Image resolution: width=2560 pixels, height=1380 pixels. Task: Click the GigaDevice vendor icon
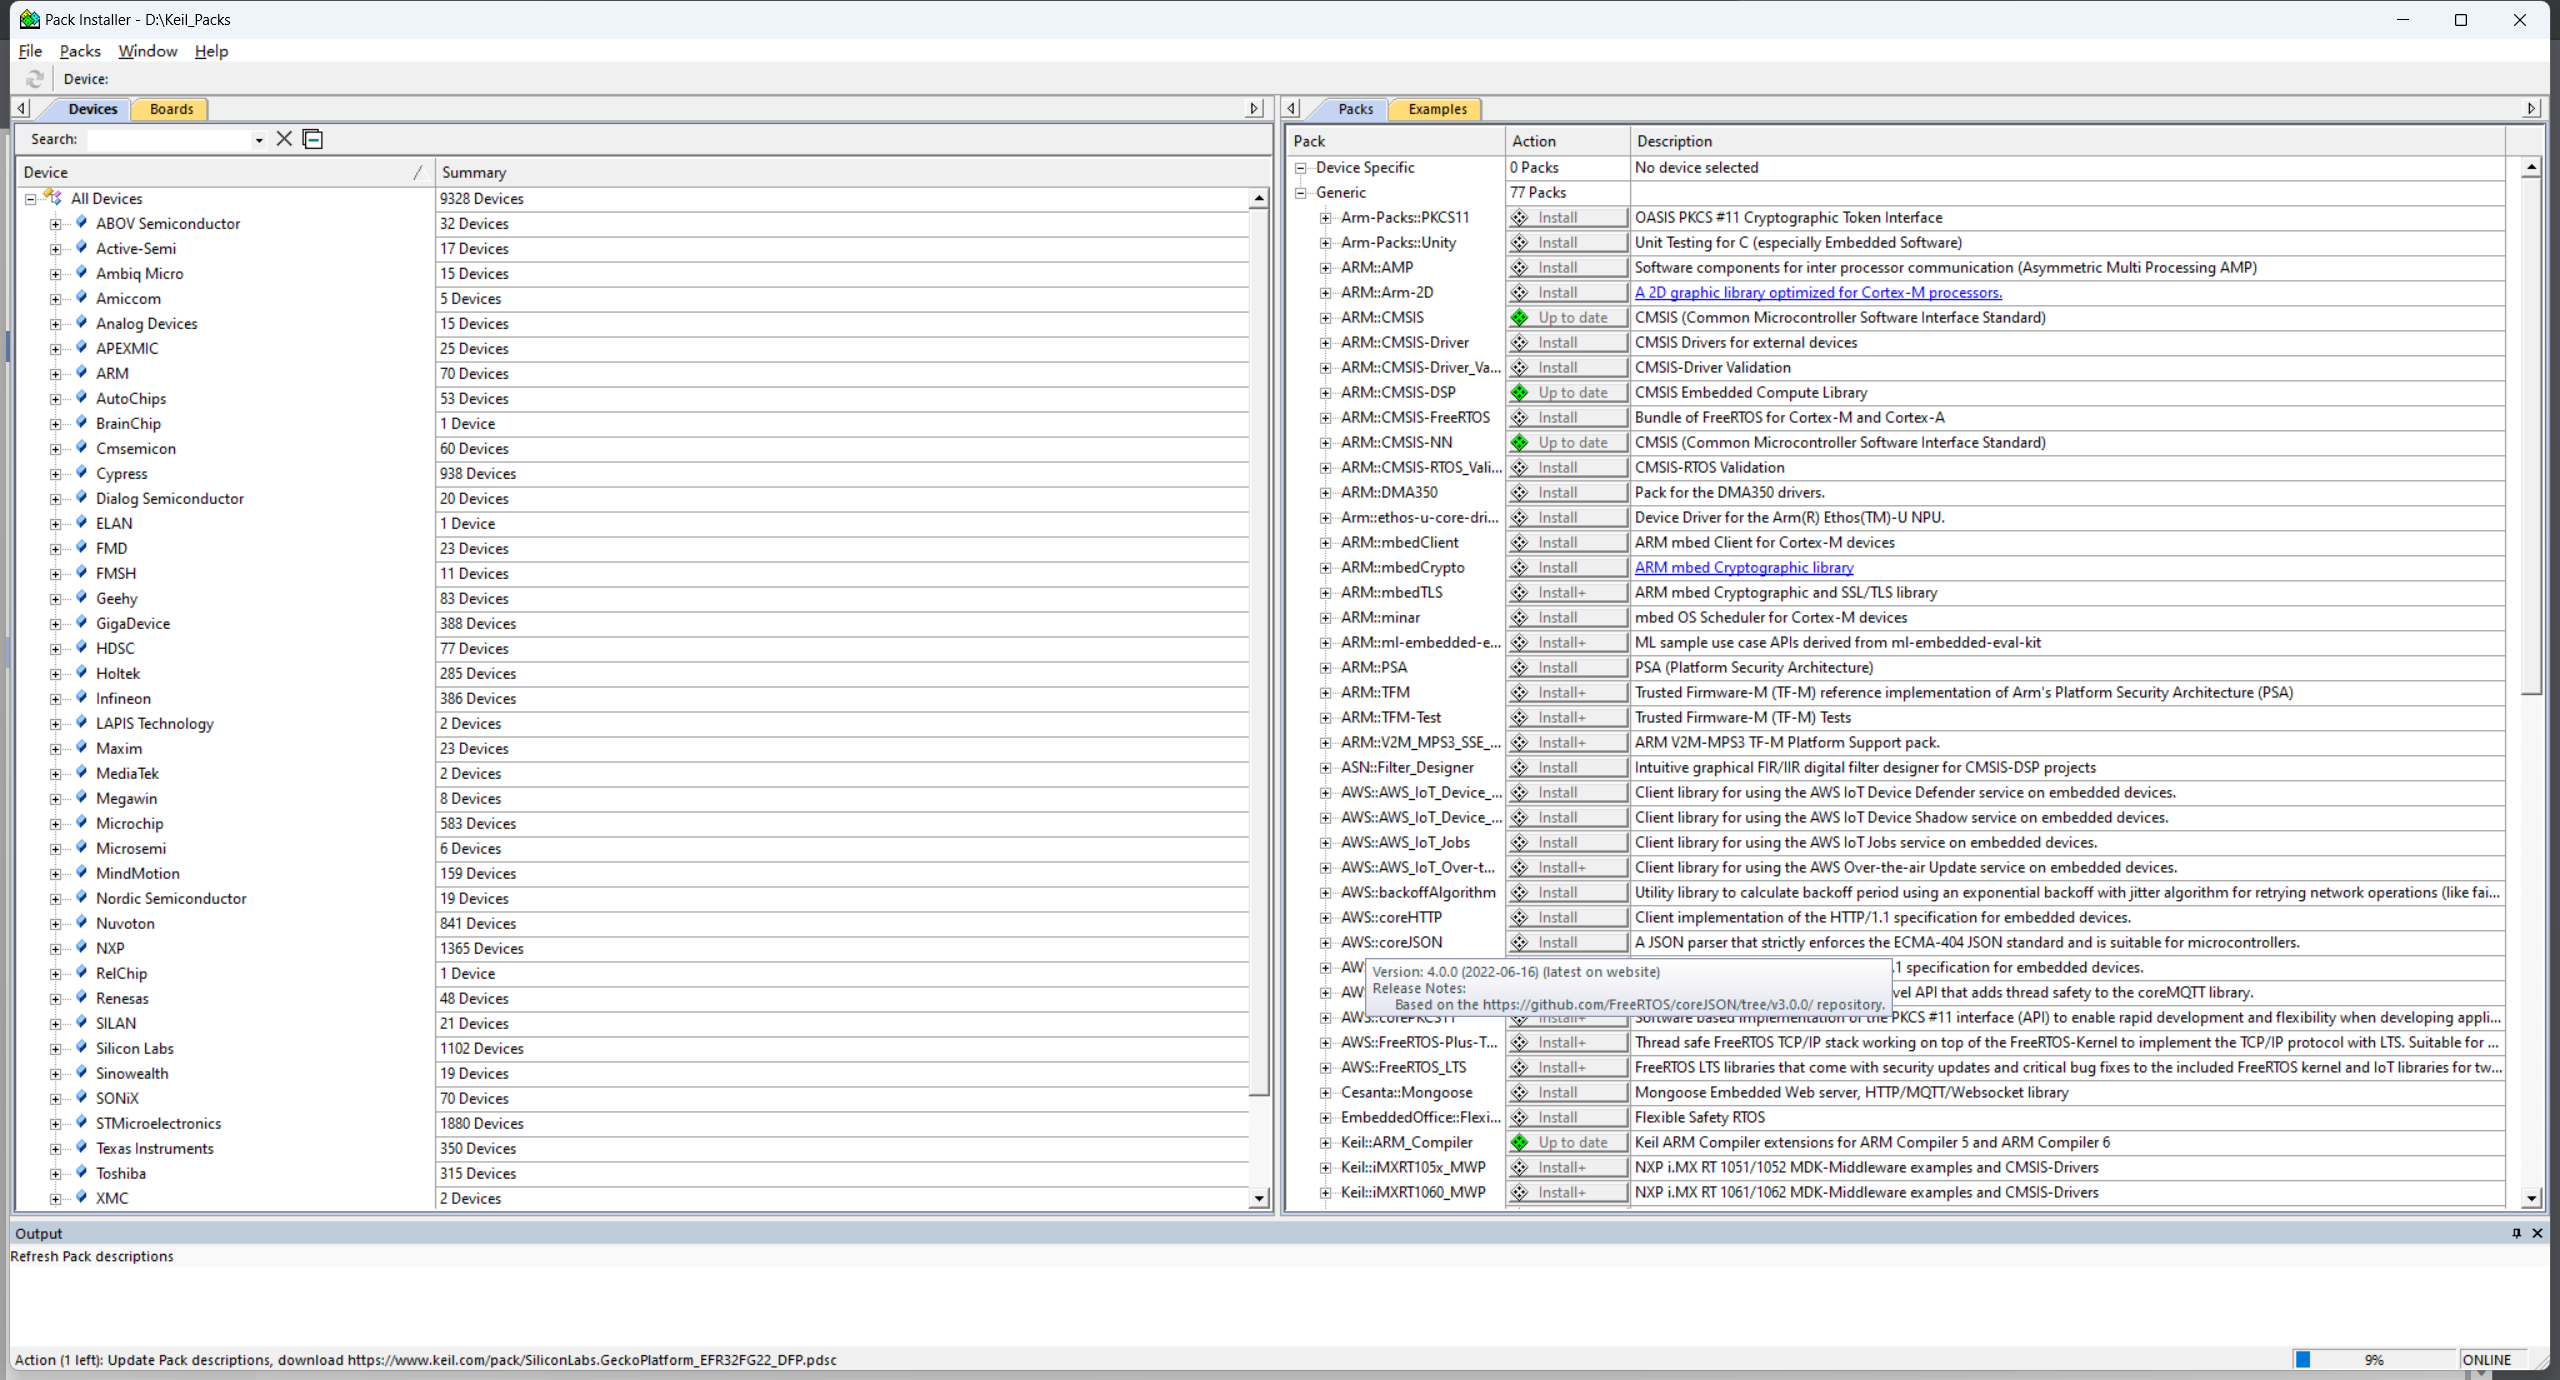[x=81, y=623]
